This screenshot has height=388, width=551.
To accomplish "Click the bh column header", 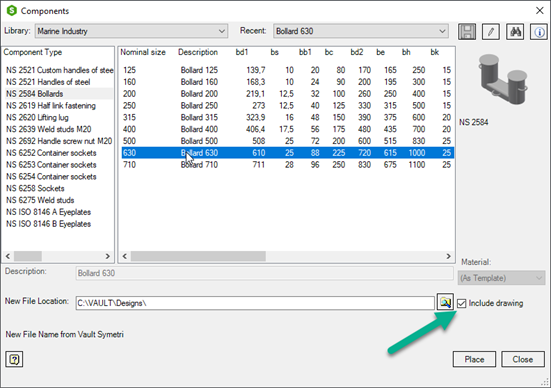I will (406, 52).
